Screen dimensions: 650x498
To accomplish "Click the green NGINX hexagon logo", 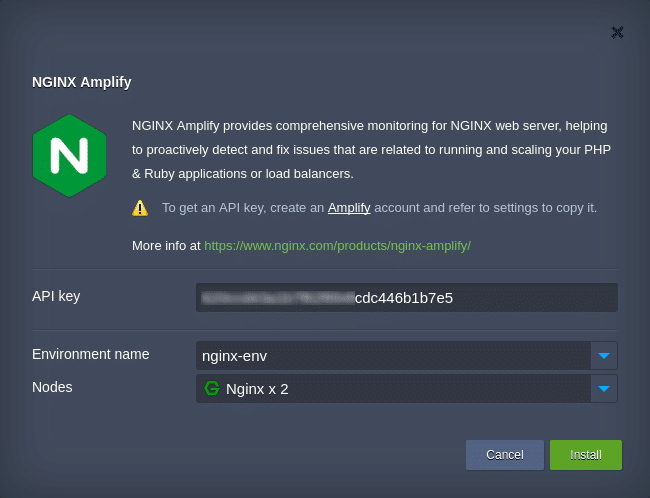I will [69, 156].
